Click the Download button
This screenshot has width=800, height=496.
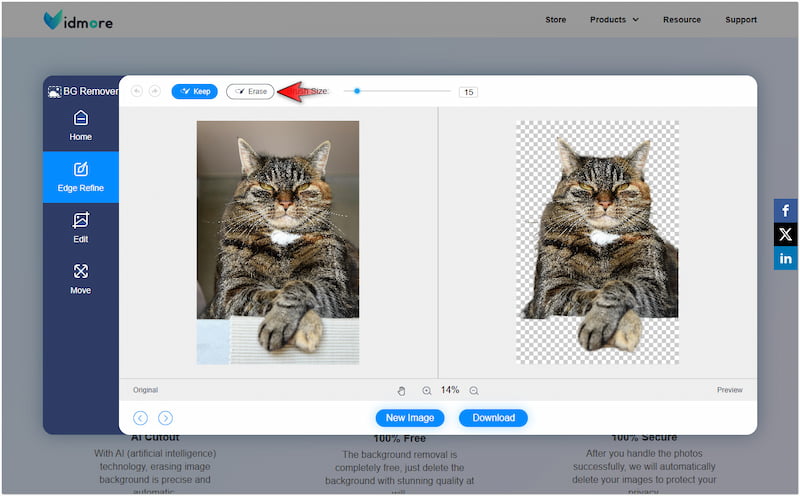pos(493,418)
